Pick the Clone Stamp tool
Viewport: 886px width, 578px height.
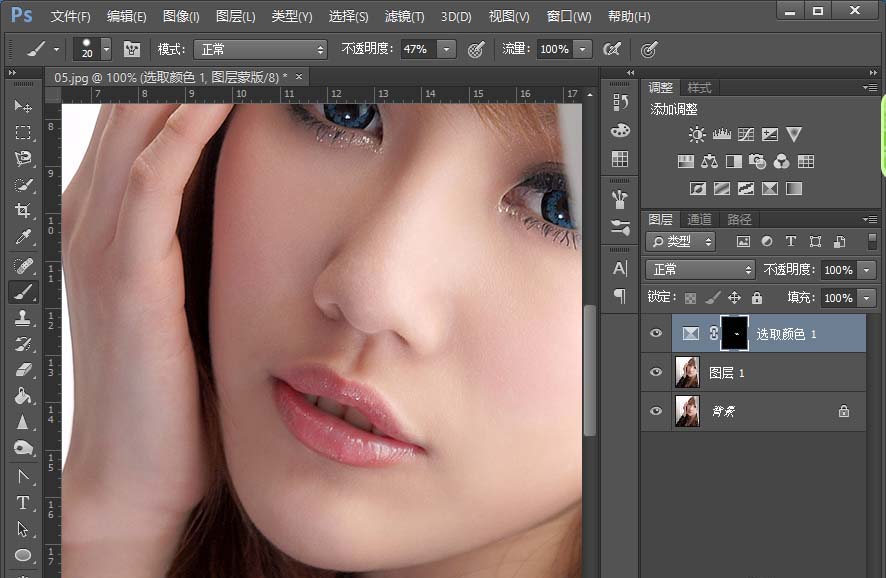(23, 318)
